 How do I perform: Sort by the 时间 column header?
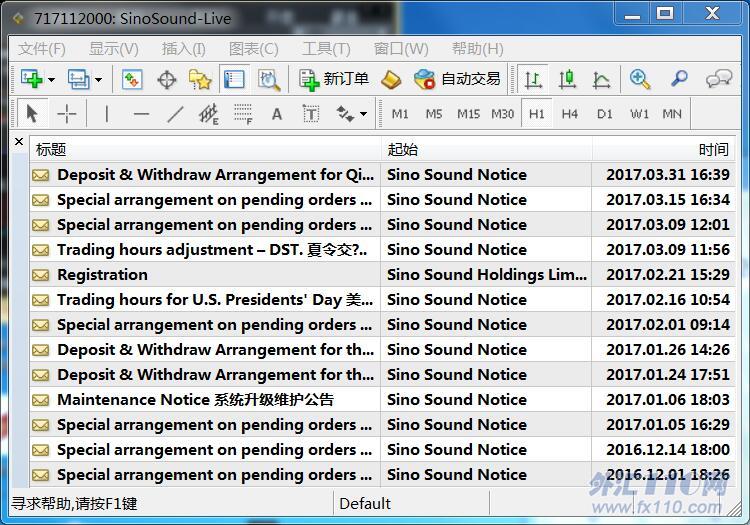664,149
